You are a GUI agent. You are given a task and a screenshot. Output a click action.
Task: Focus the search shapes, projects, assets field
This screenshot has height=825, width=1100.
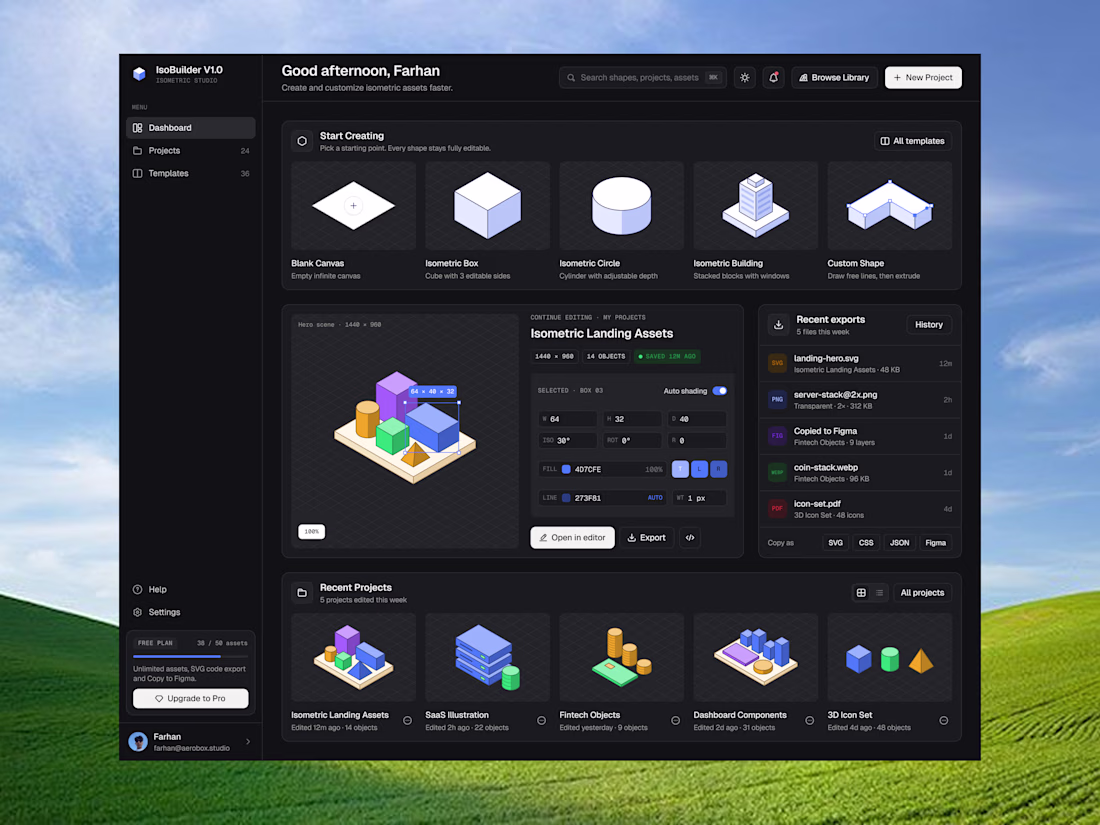coord(643,78)
